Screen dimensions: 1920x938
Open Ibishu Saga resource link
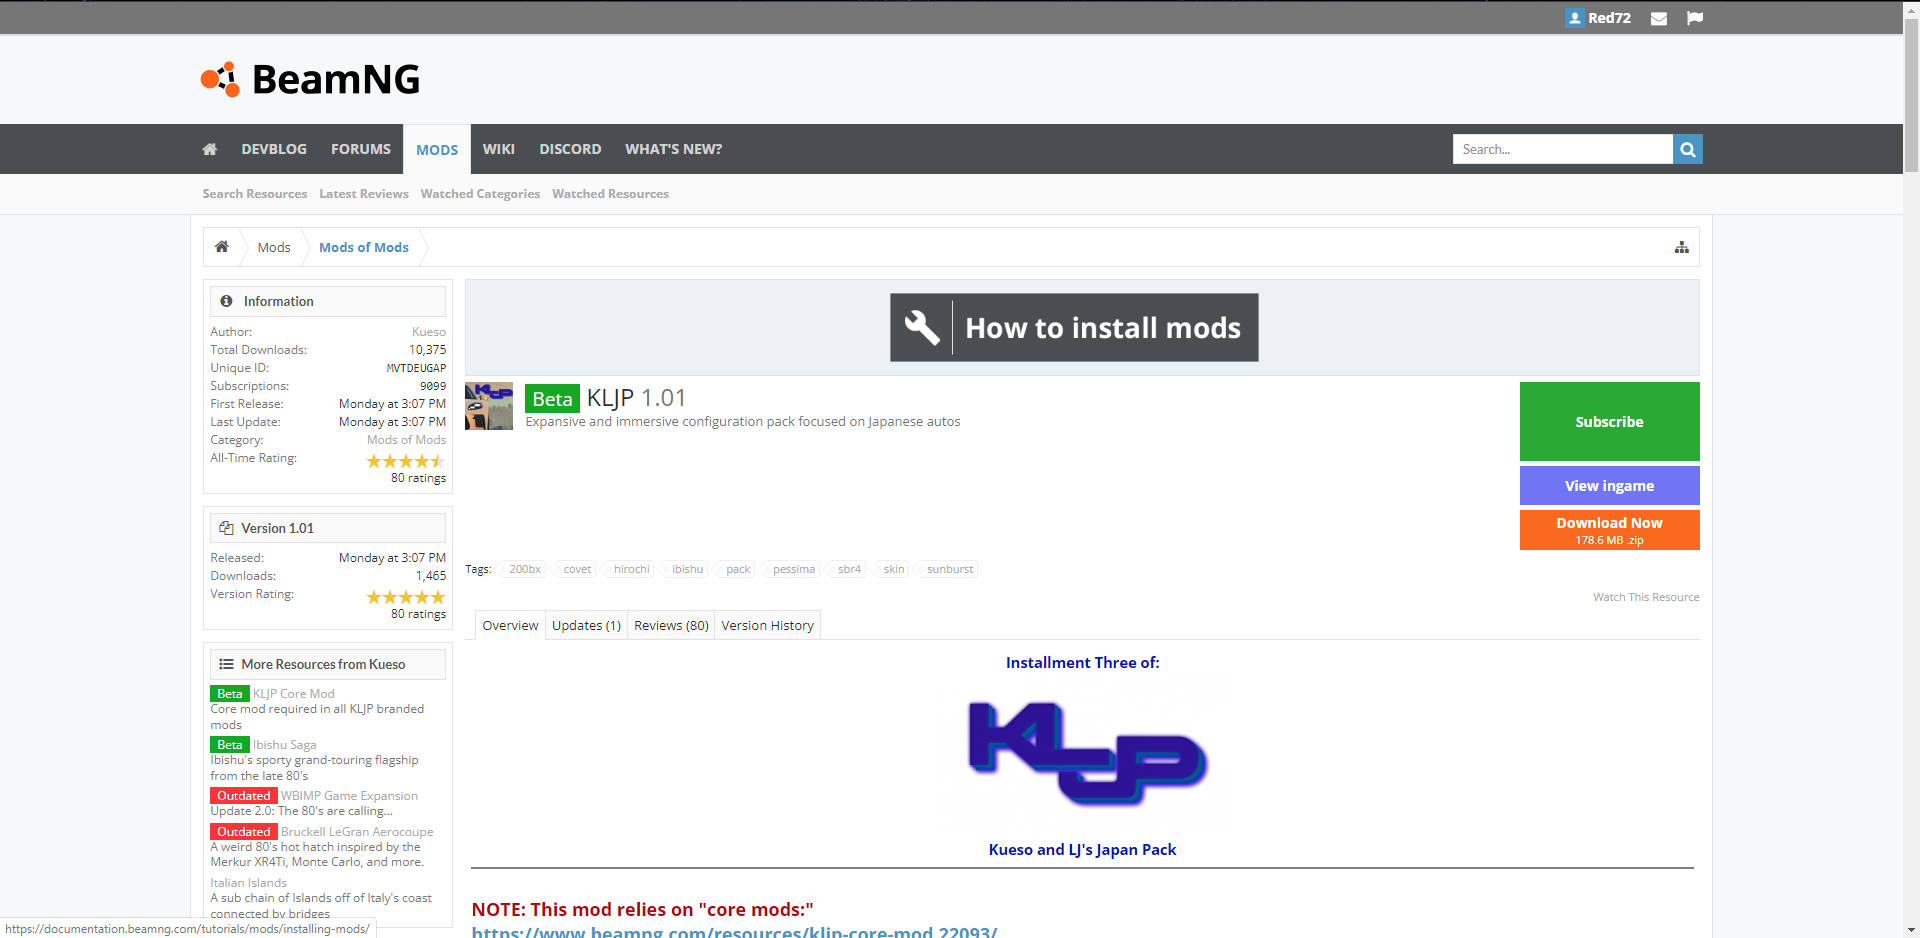click(285, 745)
